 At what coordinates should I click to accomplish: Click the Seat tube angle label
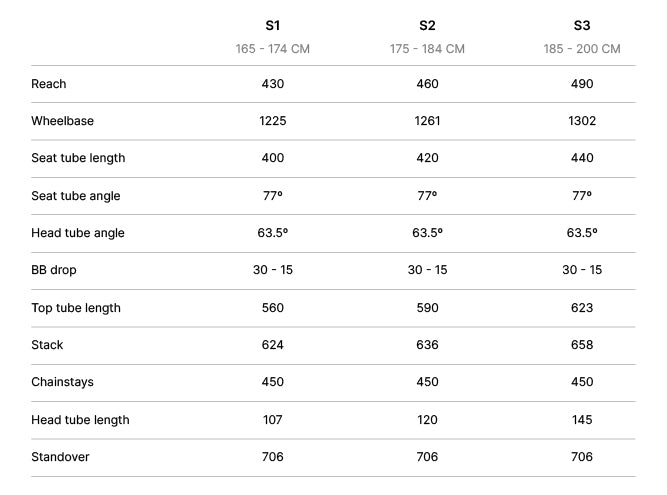coord(76,196)
